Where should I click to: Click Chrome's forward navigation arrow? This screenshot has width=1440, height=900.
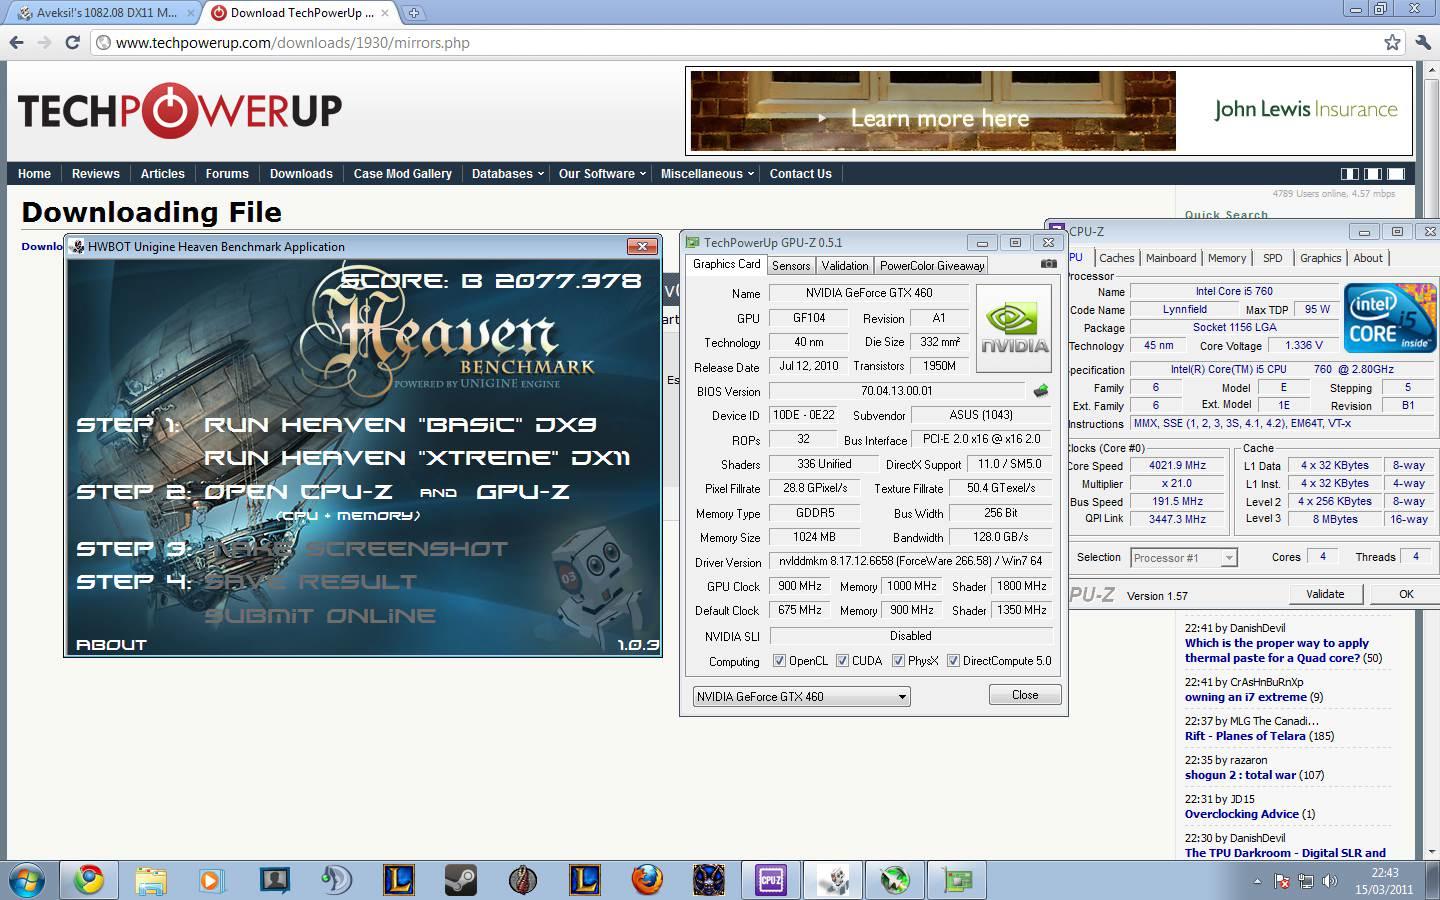pyautogui.click(x=44, y=42)
